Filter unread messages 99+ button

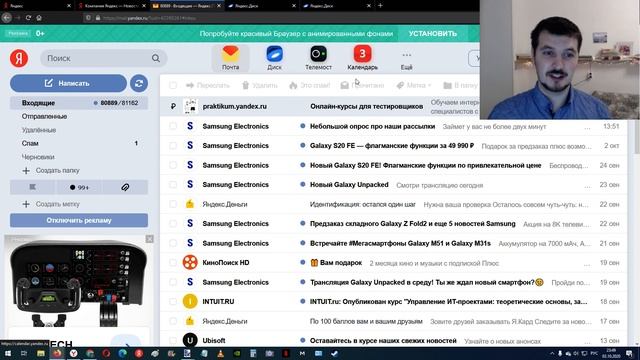coord(79,187)
